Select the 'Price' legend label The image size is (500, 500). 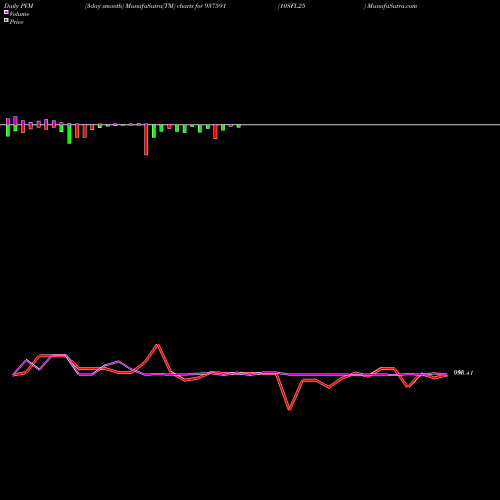[16, 22]
